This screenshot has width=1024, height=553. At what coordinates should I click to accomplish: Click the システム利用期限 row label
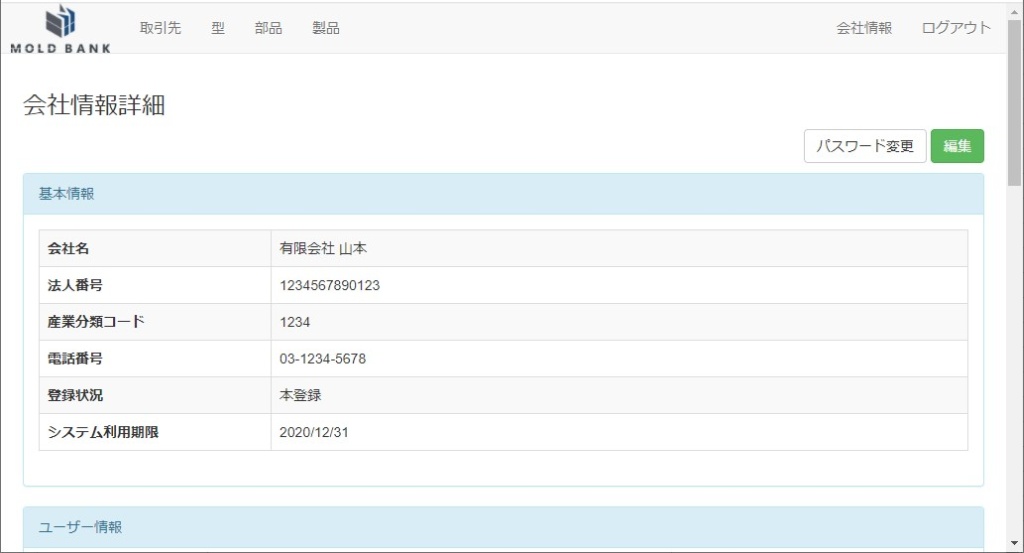(103, 432)
